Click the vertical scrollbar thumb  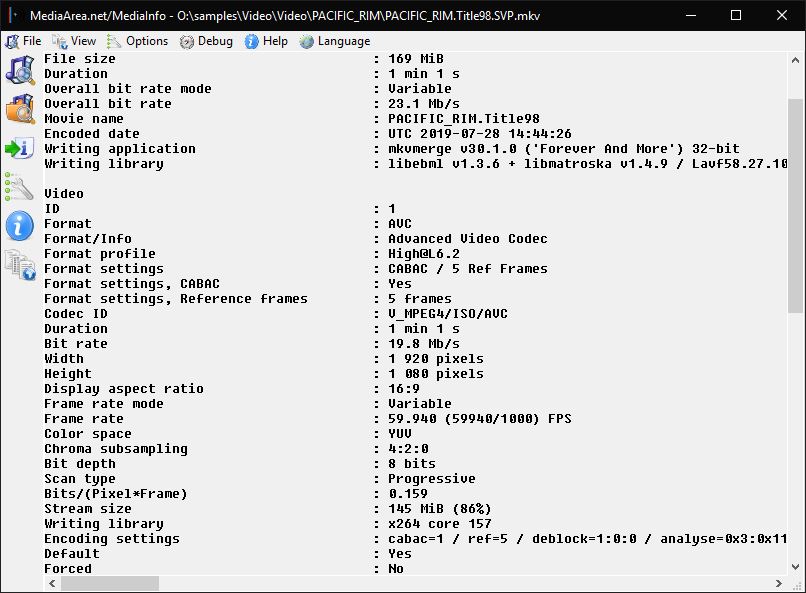click(795, 205)
